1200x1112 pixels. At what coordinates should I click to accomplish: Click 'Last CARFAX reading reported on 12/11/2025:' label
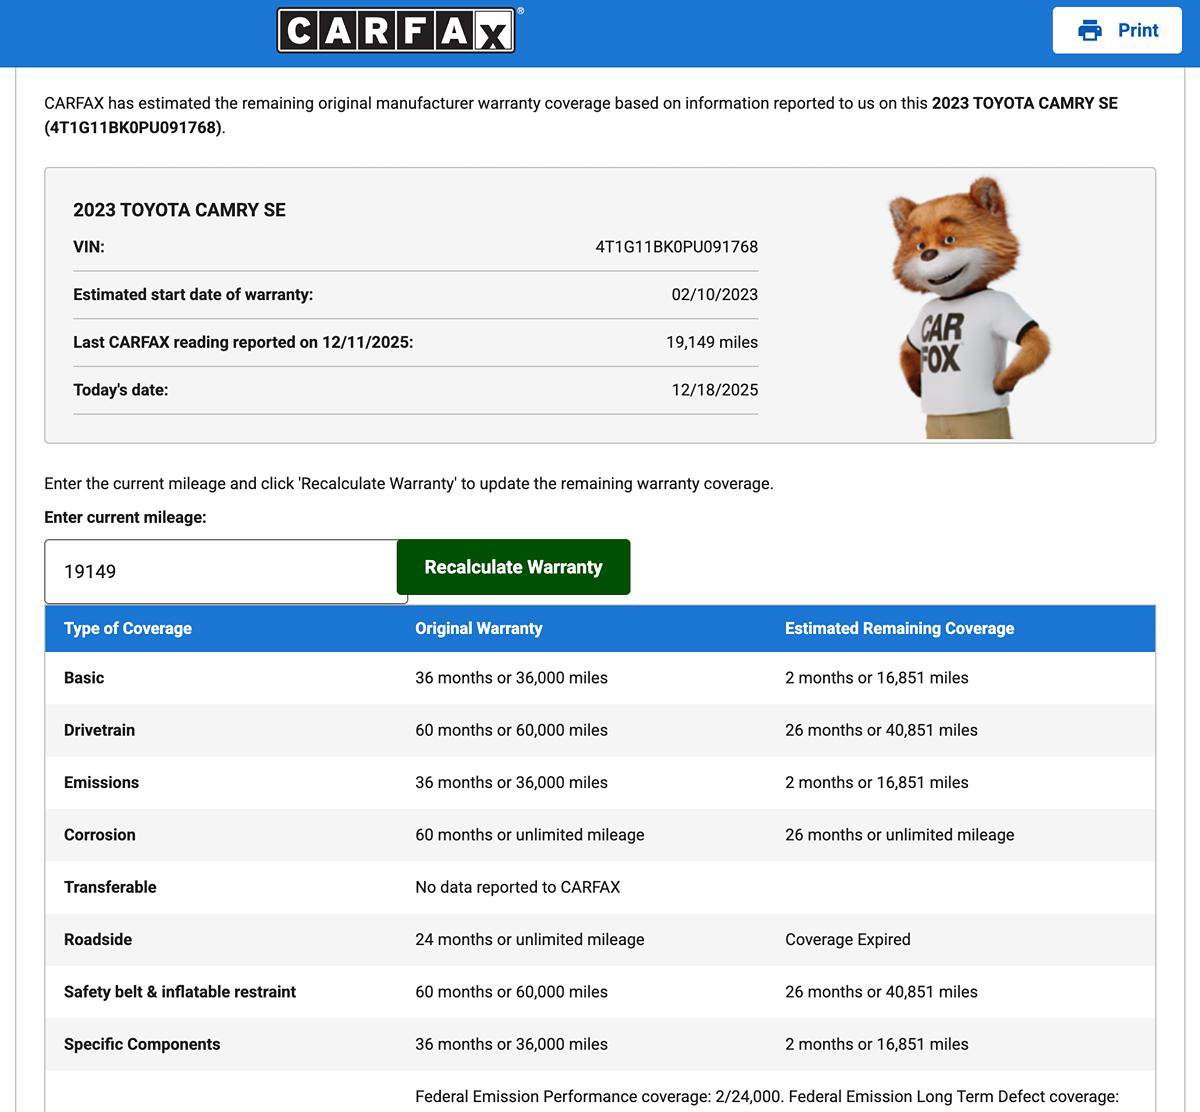pyautogui.click(x=243, y=342)
